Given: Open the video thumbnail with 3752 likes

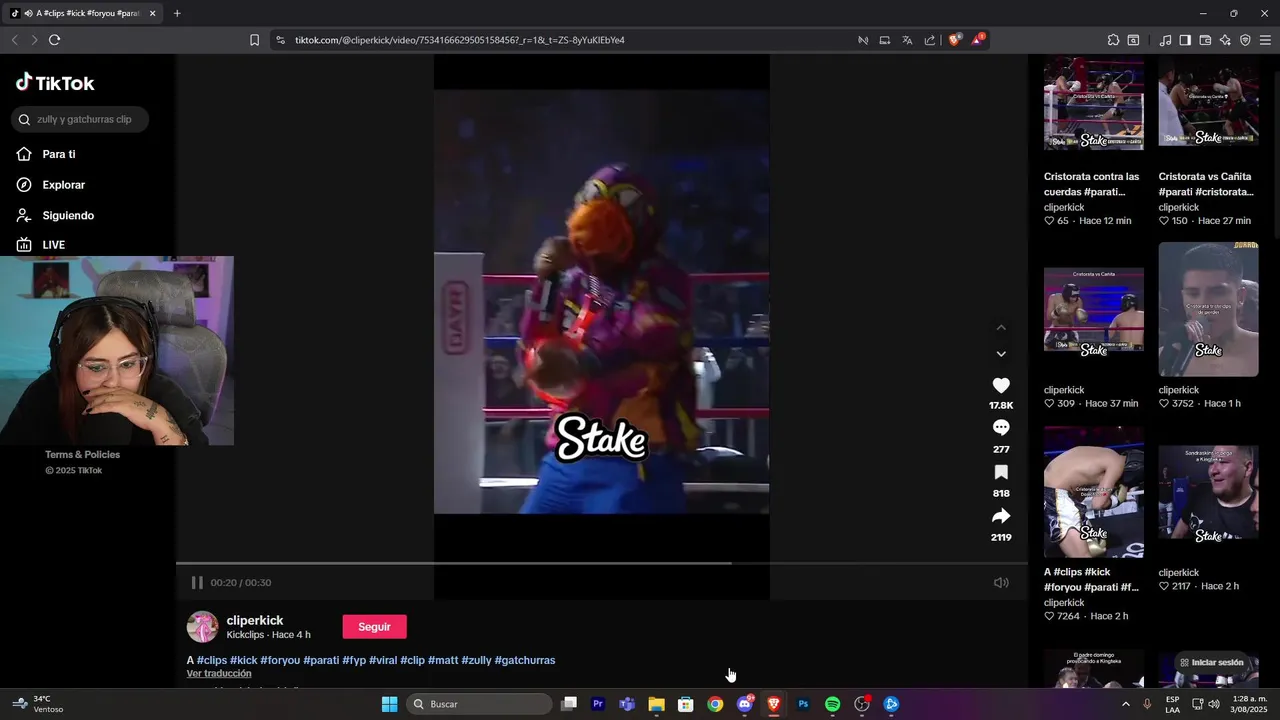Looking at the screenshot, I should click(x=1208, y=309).
